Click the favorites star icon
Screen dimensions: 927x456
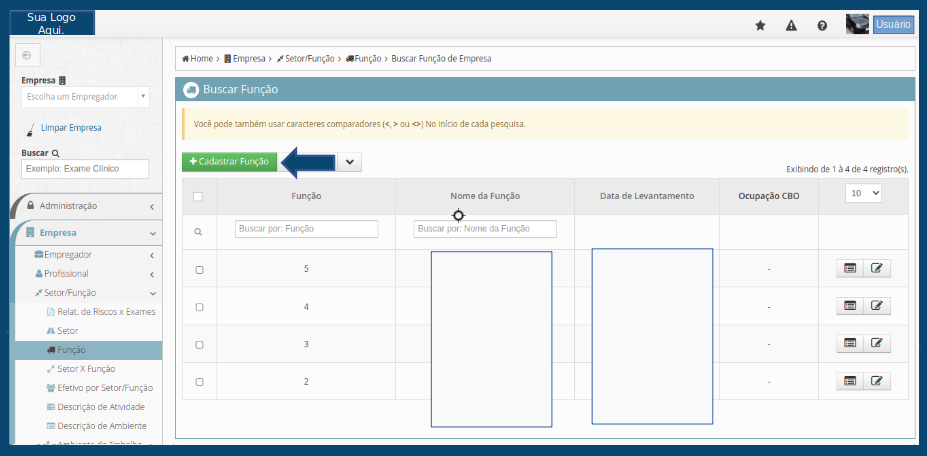tap(760, 25)
